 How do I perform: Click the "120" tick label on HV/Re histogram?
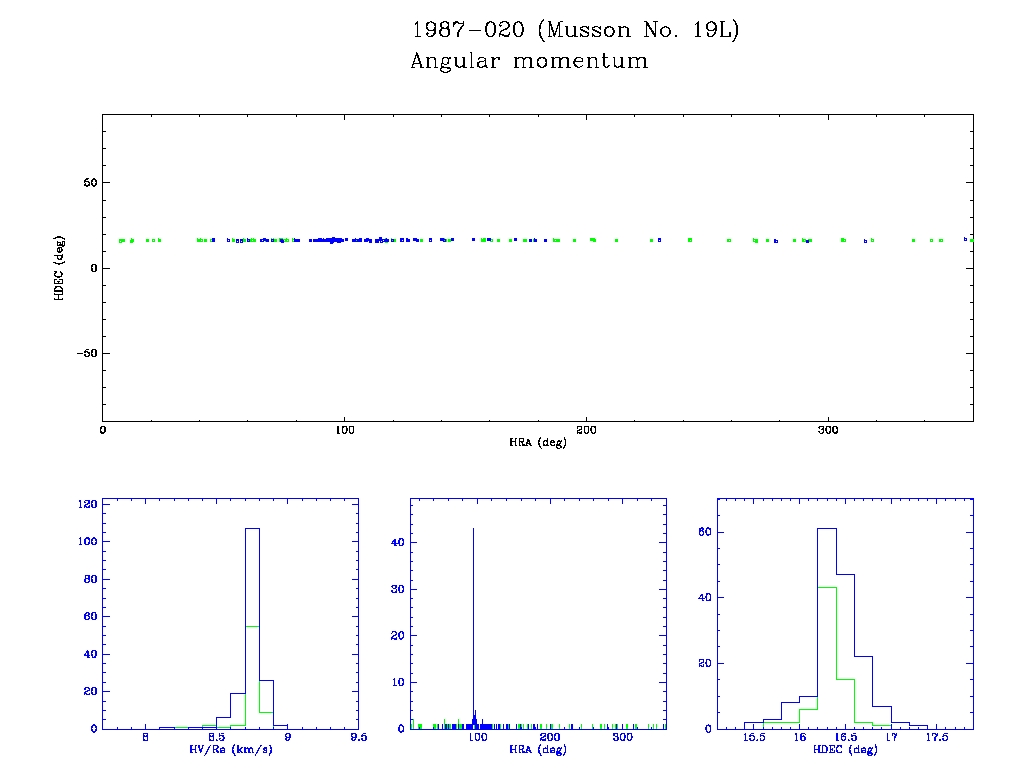(86, 504)
